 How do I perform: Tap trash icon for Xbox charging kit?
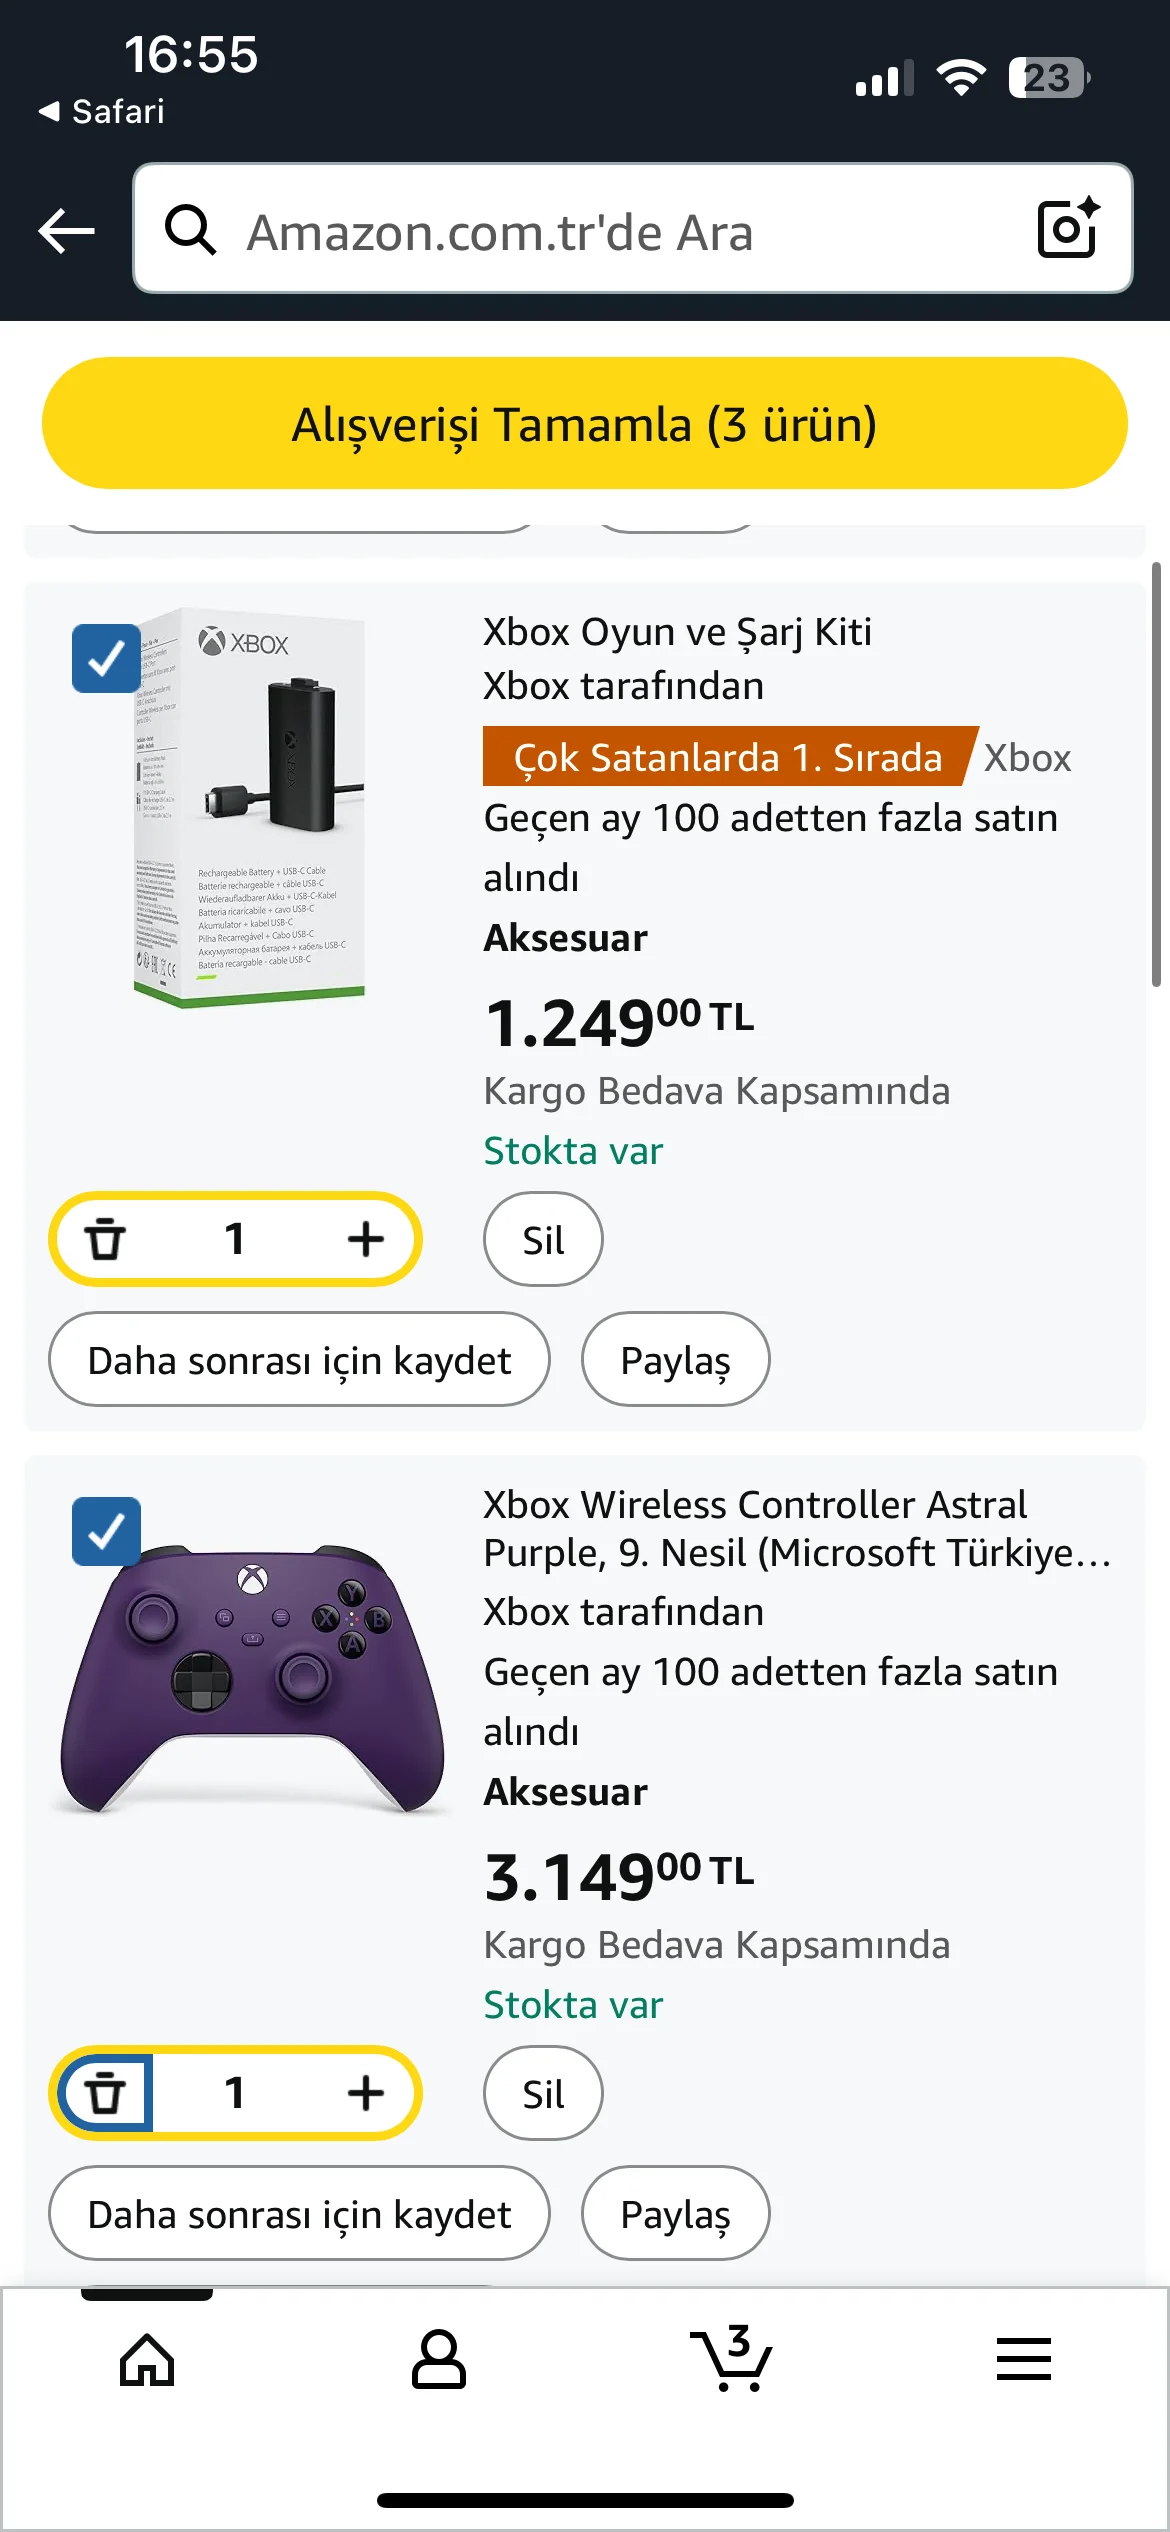point(105,1239)
